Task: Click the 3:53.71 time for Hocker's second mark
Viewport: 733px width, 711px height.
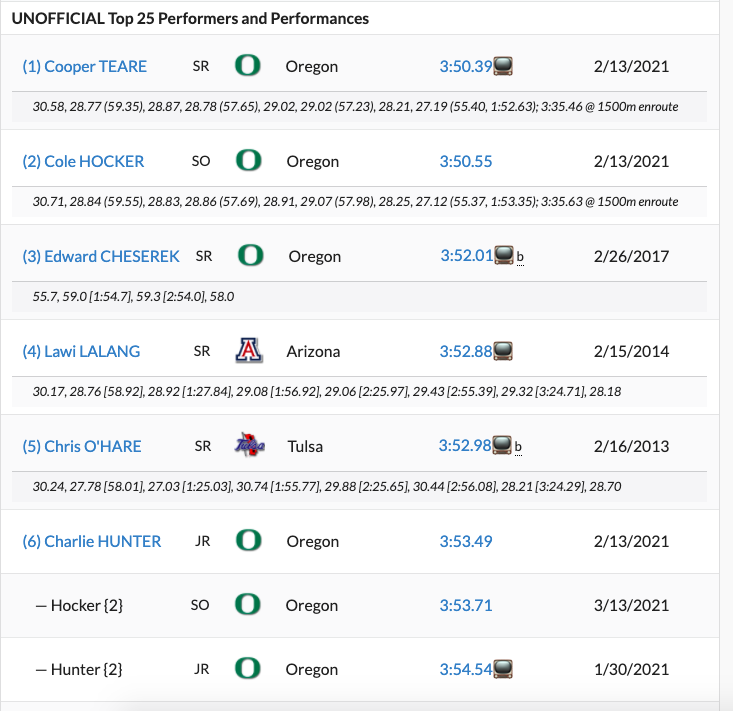Action: point(465,605)
